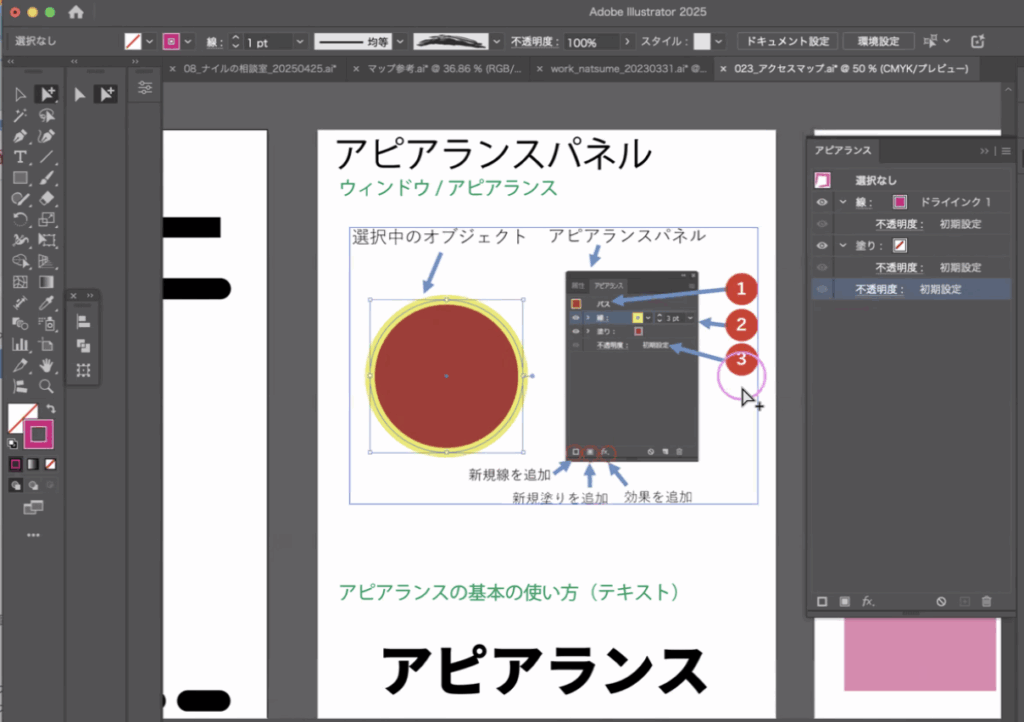The height and width of the screenshot is (722, 1024).
Task: Select the Rectangle shape tool
Action: point(20,178)
